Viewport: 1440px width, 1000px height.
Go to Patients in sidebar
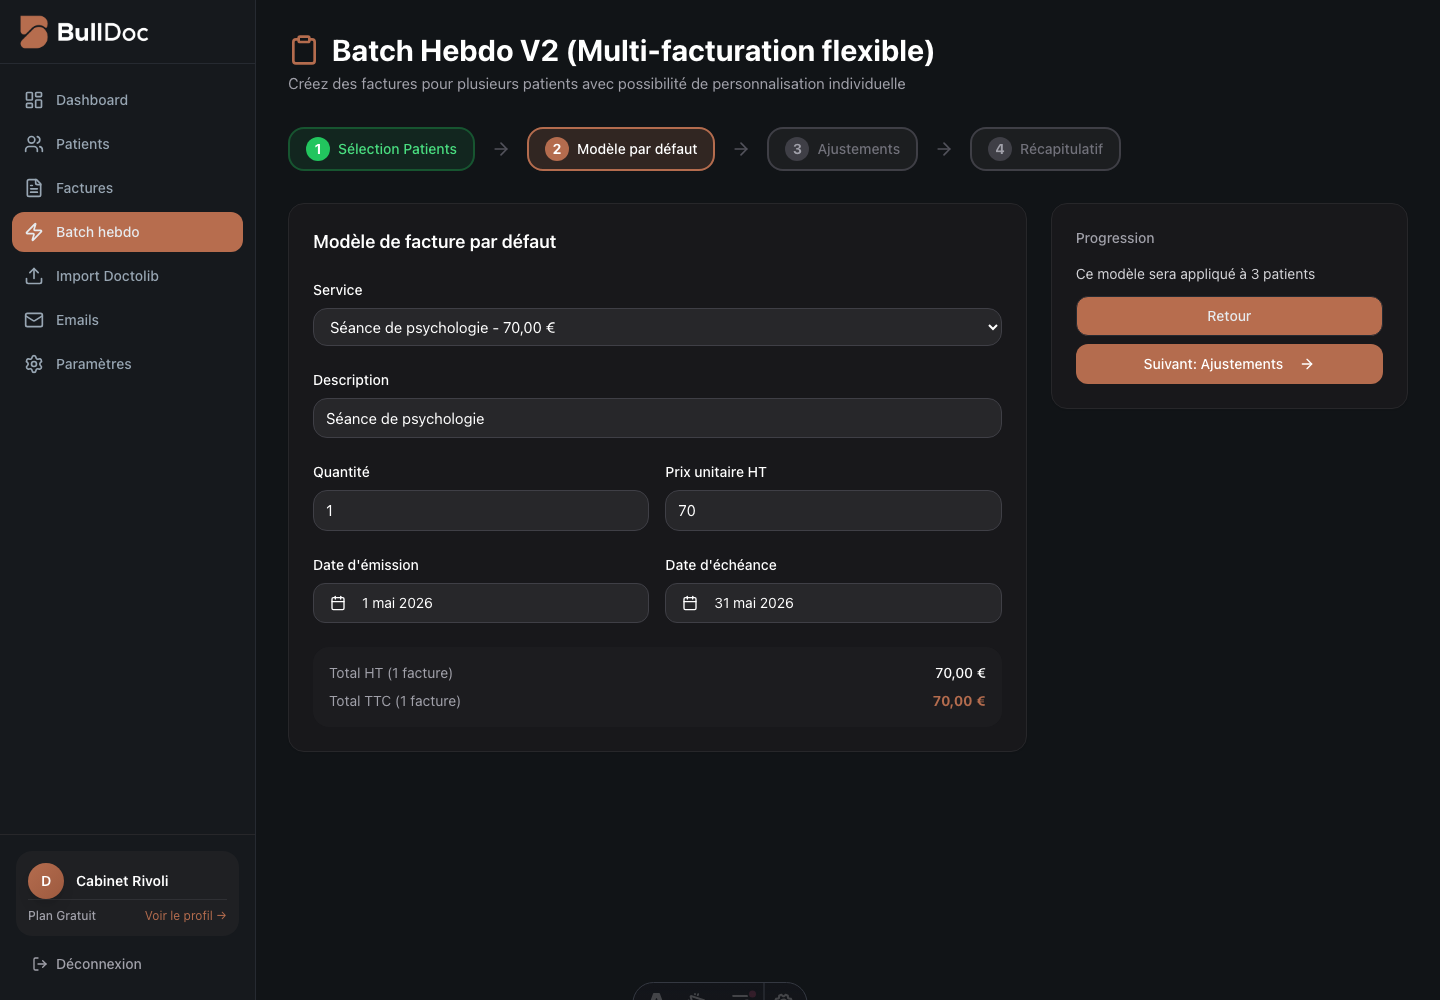127,144
